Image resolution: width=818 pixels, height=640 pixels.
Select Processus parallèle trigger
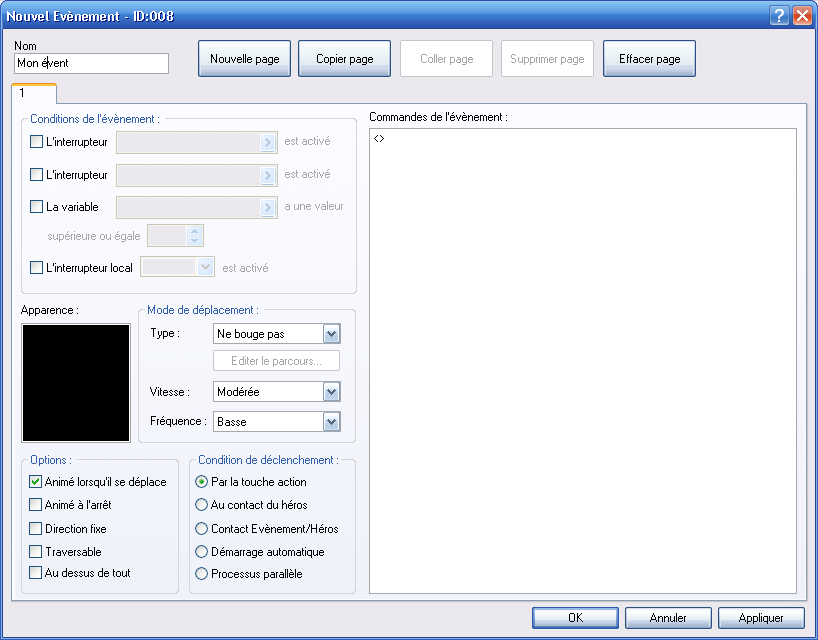[201, 574]
